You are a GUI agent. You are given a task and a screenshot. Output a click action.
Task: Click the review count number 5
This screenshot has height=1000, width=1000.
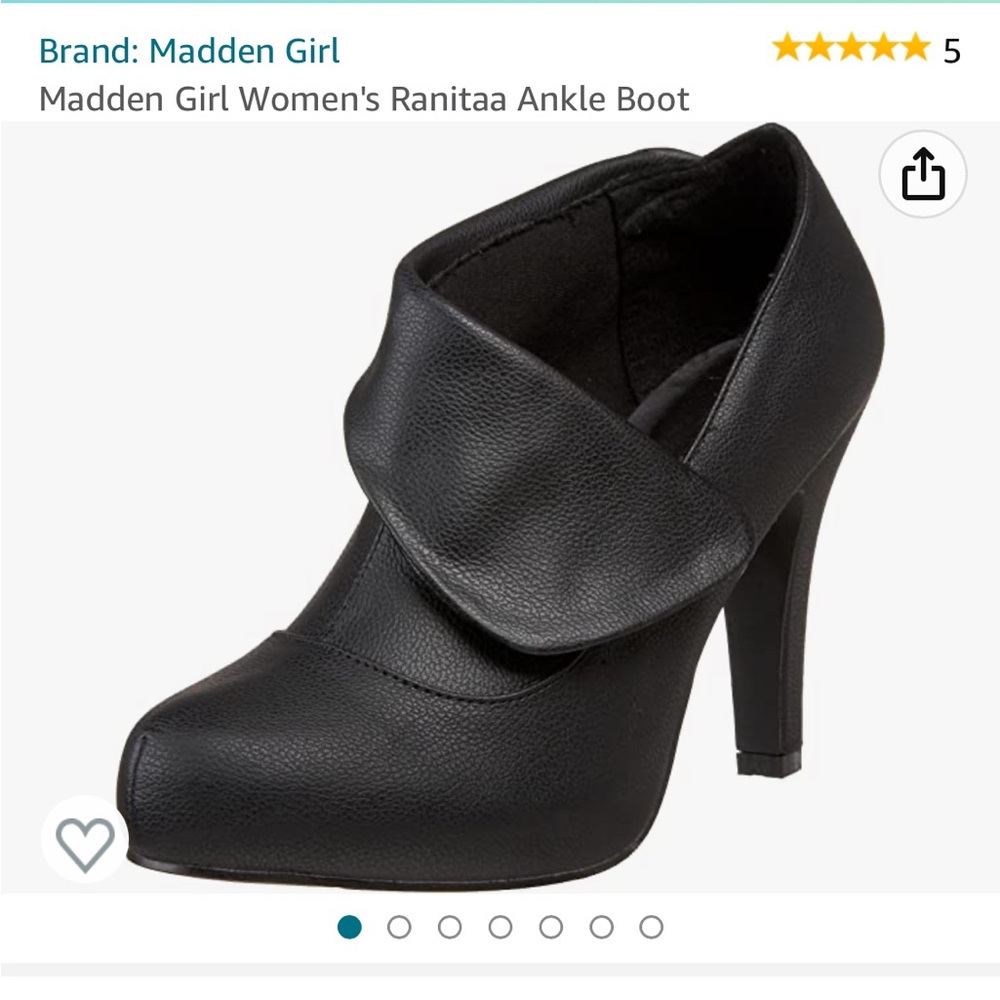(x=954, y=48)
